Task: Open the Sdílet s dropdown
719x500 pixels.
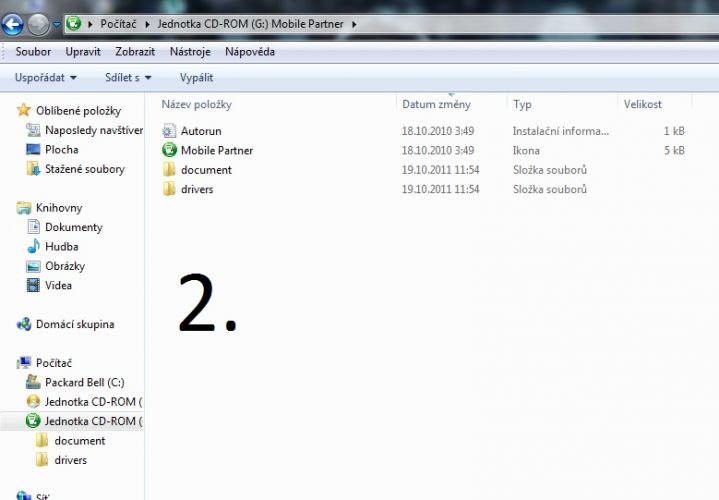Action: 128,78
